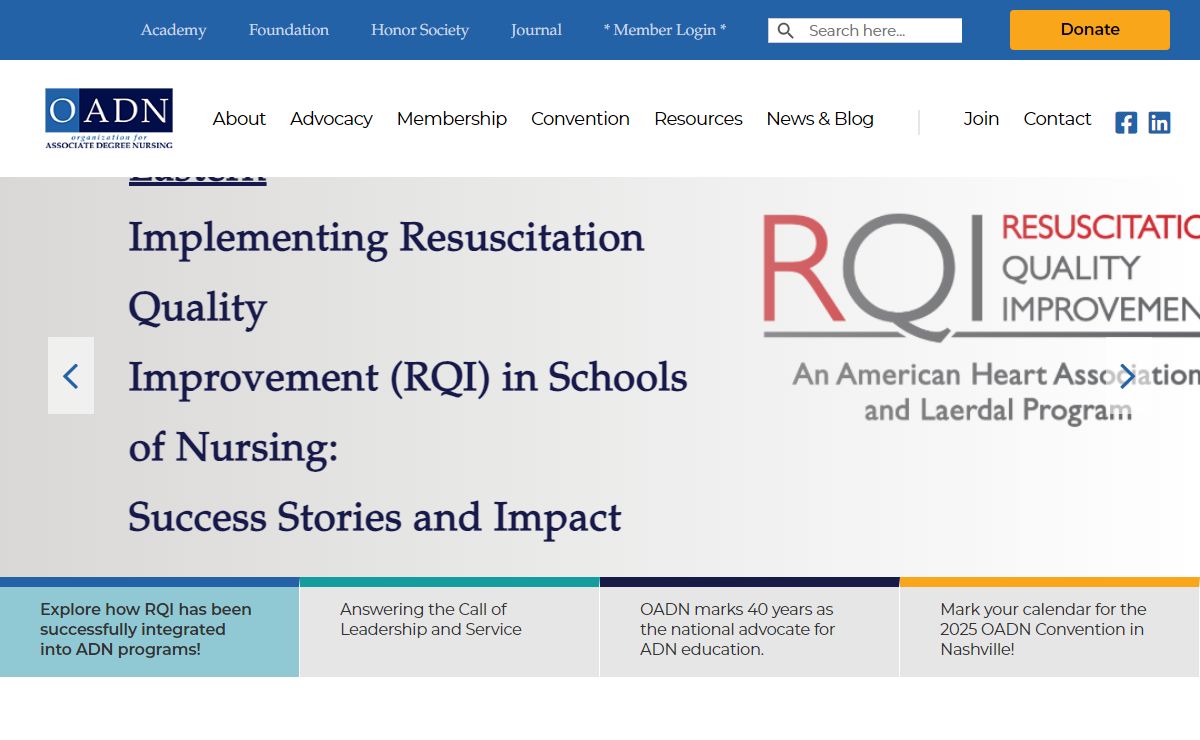
Task: Advance to next slide arrow
Action: pyautogui.click(x=1128, y=376)
